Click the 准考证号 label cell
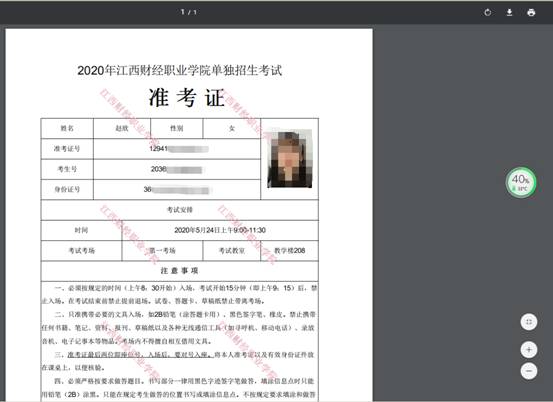Image resolution: width=553 pixels, height=402 pixels. [67, 149]
